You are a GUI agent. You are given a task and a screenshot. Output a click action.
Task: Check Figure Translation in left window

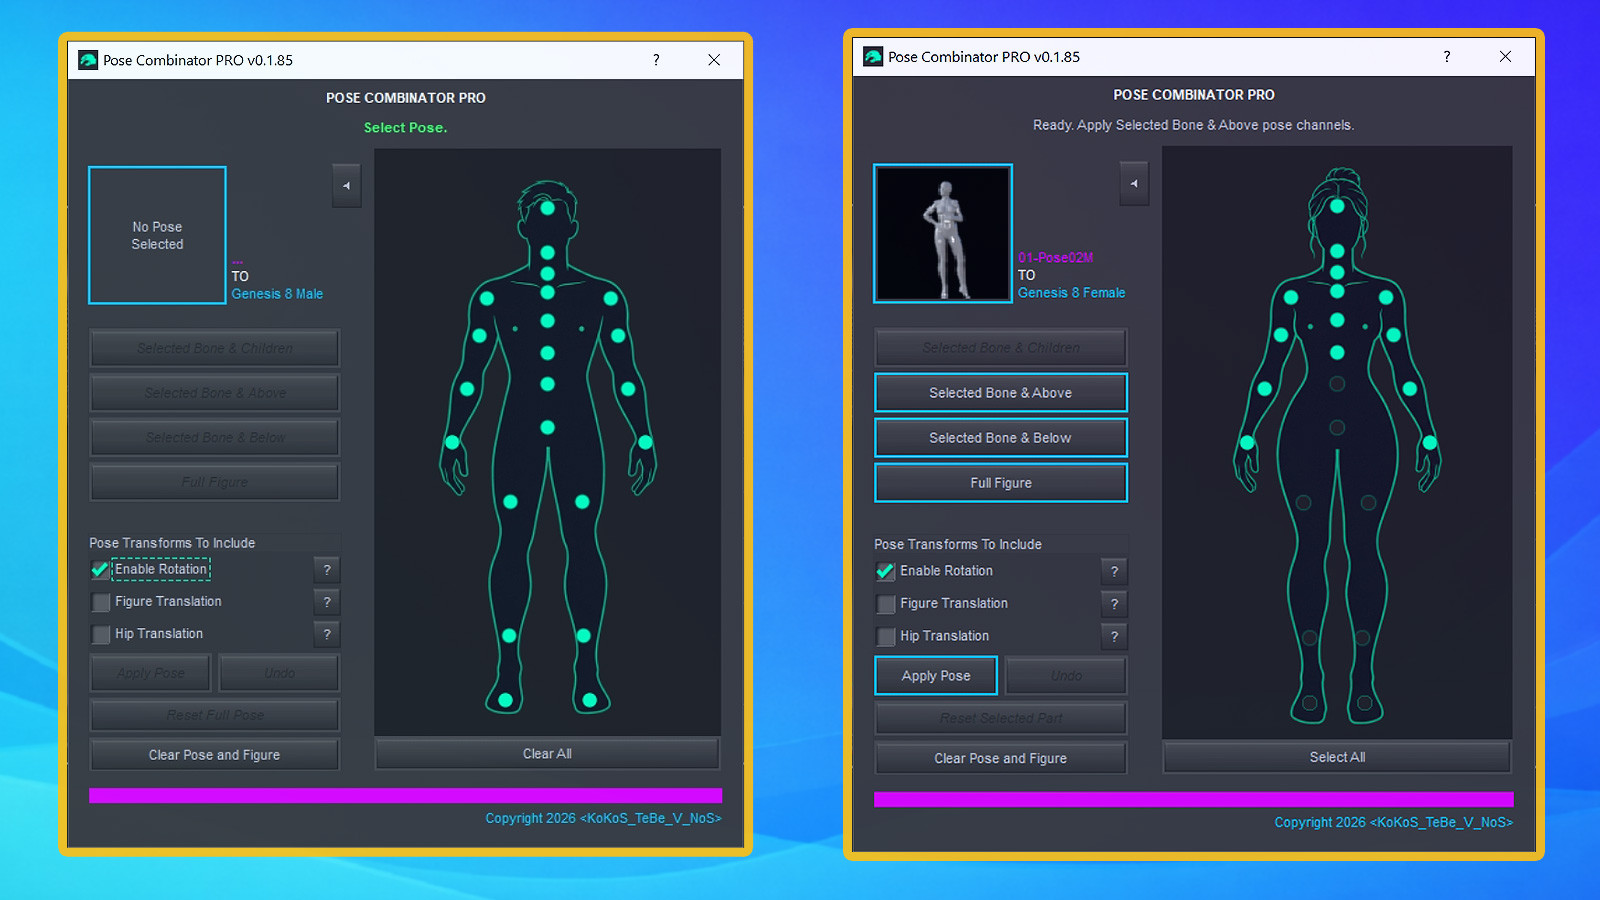(x=100, y=602)
